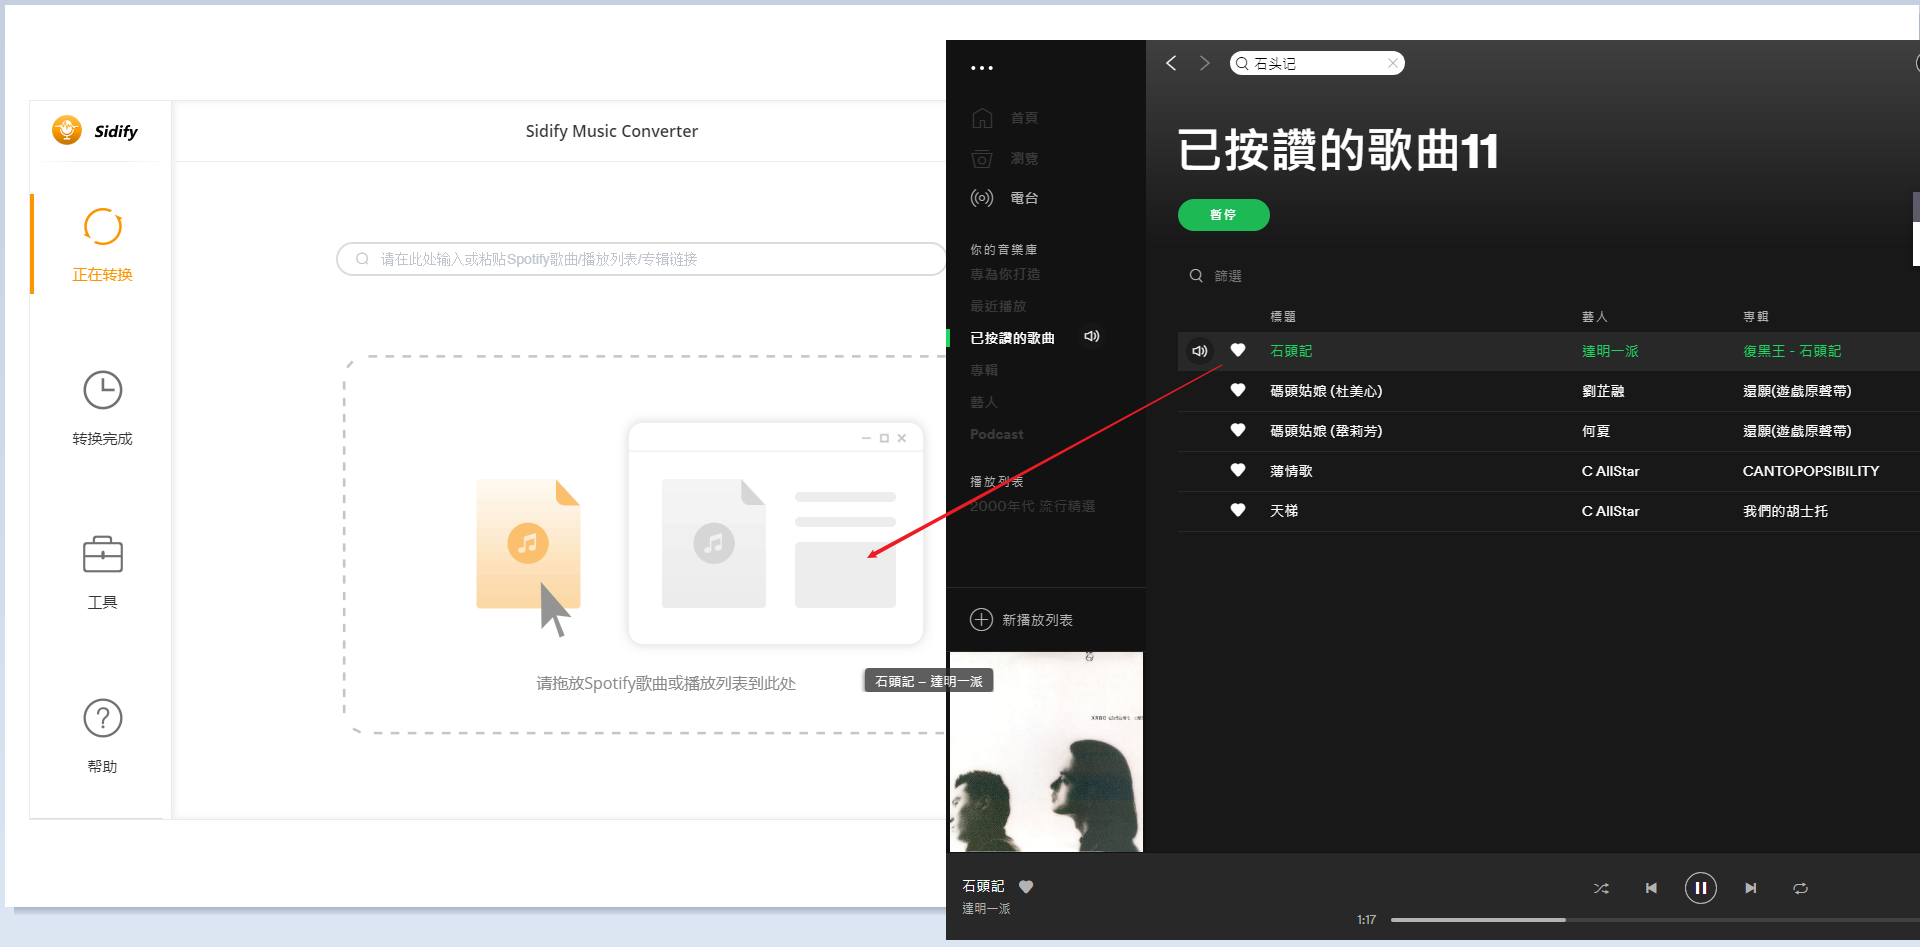The height and width of the screenshot is (947, 1920).
Task: Go back in Spotify navigation
Action: (1171, 63)
